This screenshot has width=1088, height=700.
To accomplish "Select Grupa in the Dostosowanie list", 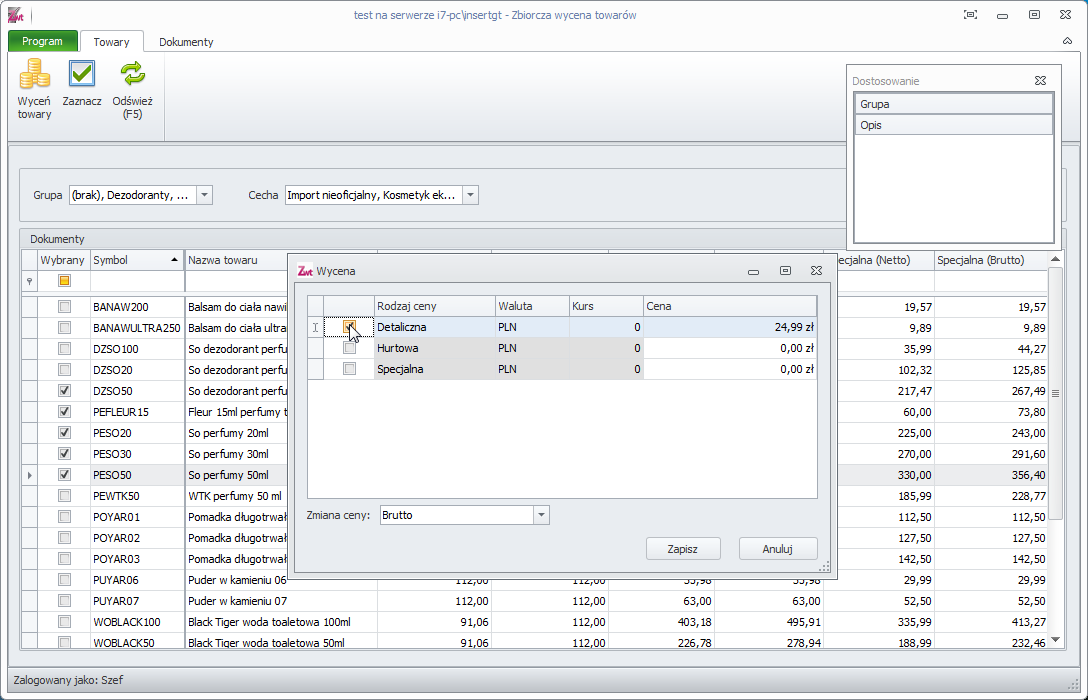I will 953,104.
